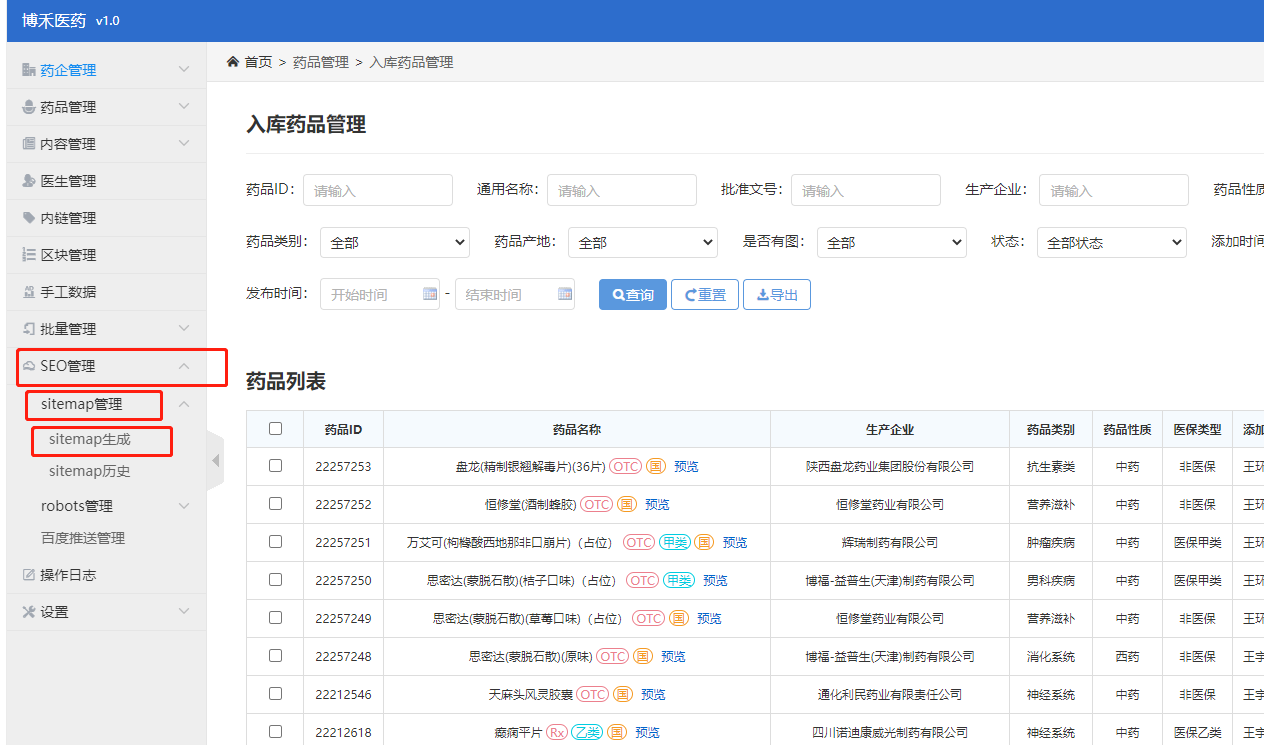Click the 批准文号 input field
Screen dimensions: 1264x745
pos(866,190)
